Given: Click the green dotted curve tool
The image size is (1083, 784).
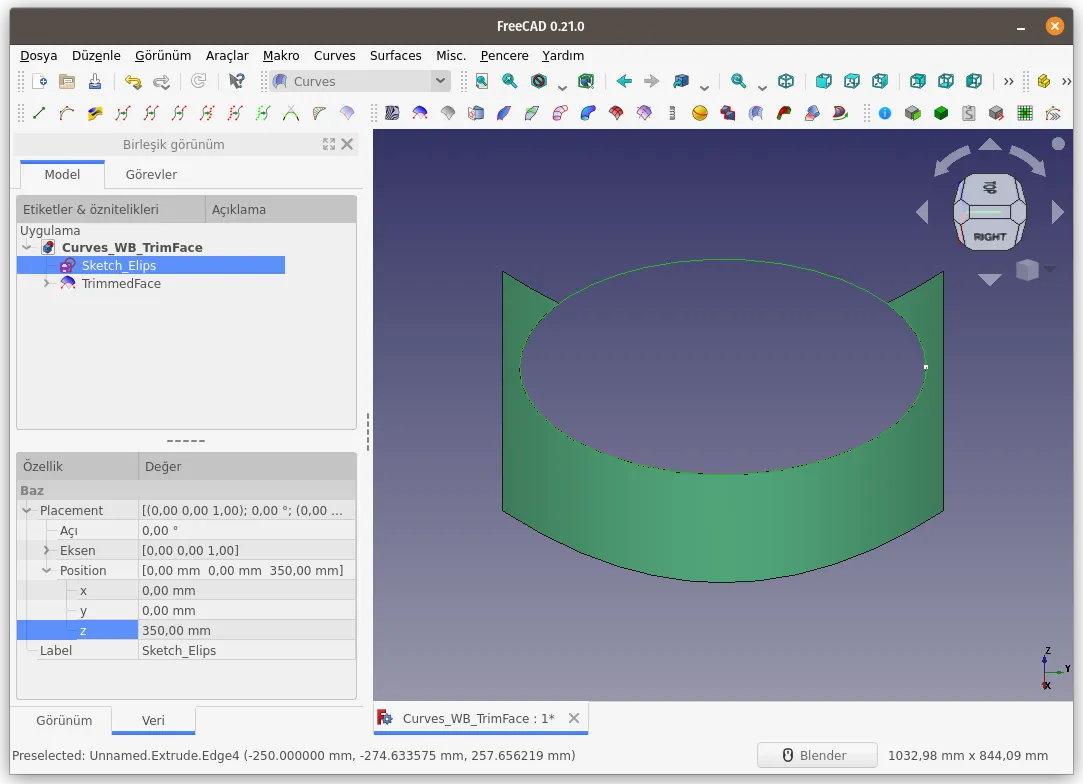Looking at the screenshot, I should click(x=263, y=113).
